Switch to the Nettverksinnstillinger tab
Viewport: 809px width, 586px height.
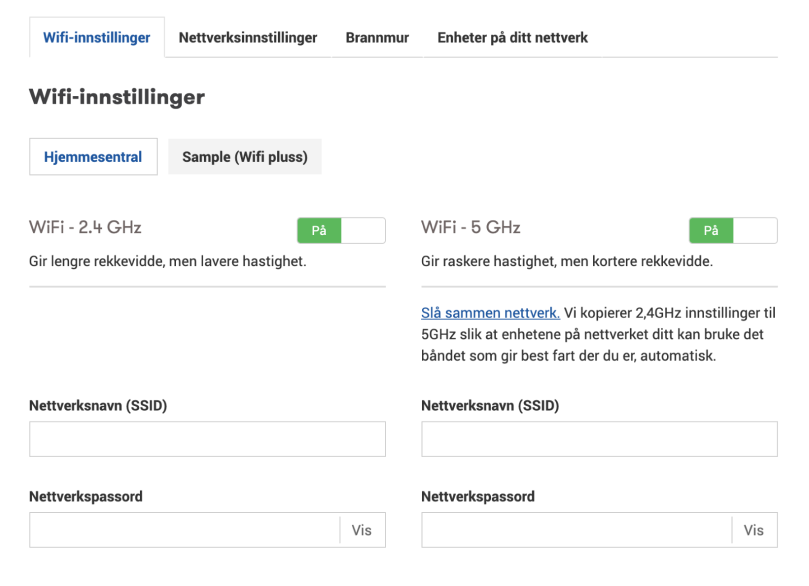click(248, 38)
